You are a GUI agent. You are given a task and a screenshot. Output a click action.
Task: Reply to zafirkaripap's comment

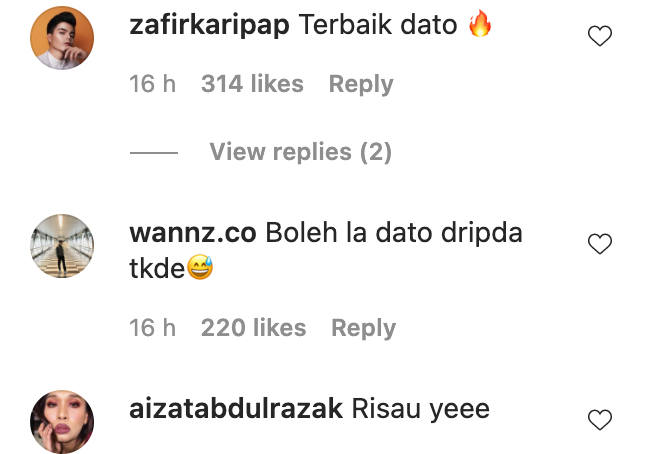point(361,84)
